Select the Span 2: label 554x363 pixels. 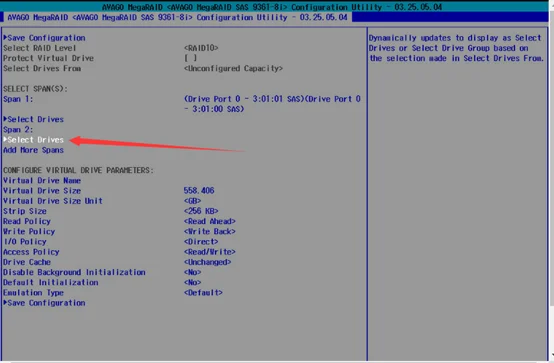pos(18,130)
